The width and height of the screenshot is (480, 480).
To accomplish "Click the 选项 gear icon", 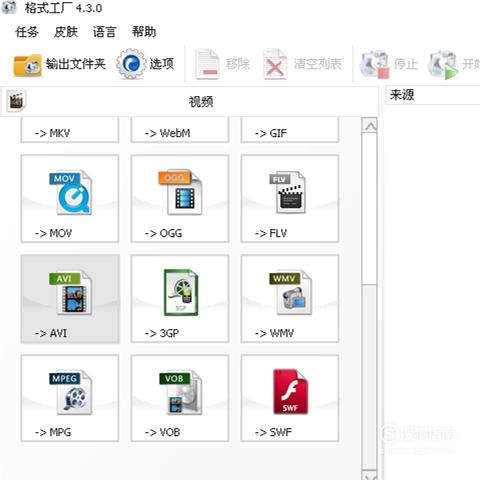I will point(131,64).
